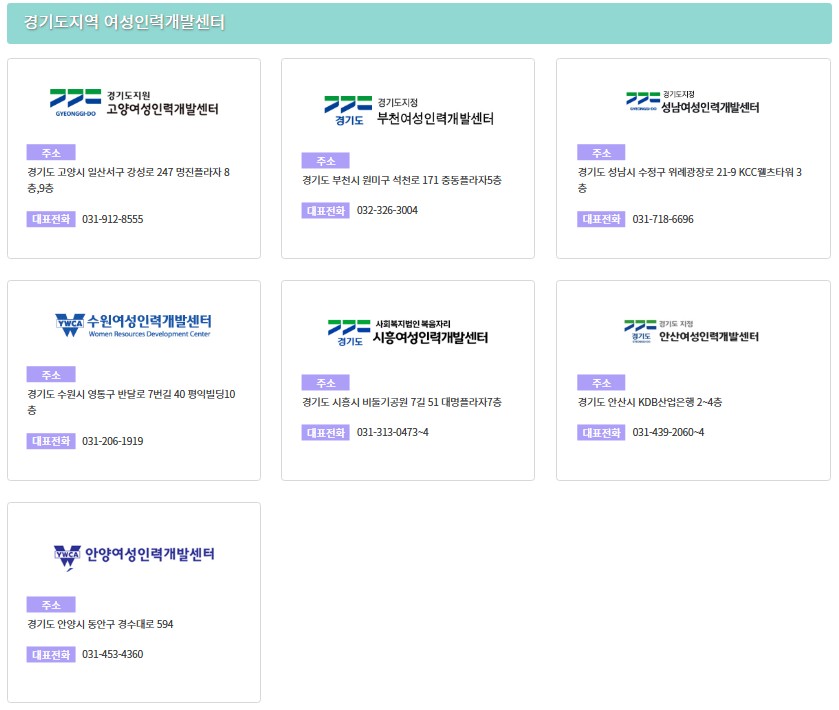Select phone number 031-439-2060~4

tap(668, 432)
